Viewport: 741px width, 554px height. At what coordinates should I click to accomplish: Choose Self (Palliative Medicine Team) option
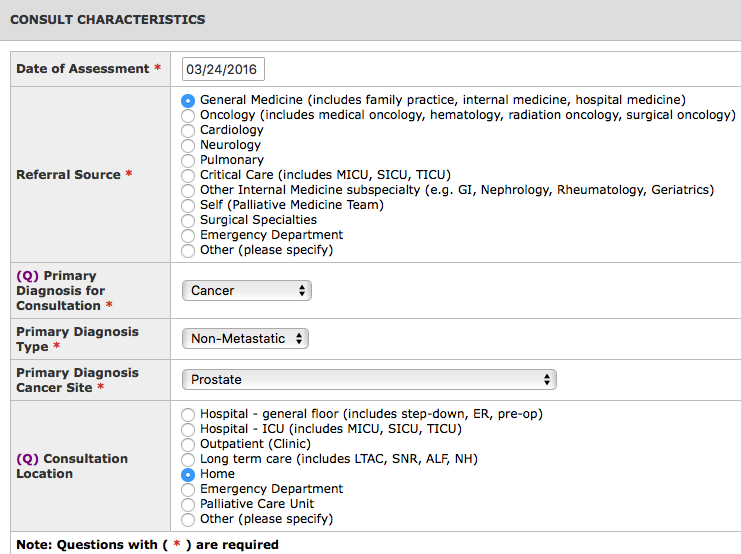(x=188, y=206)
